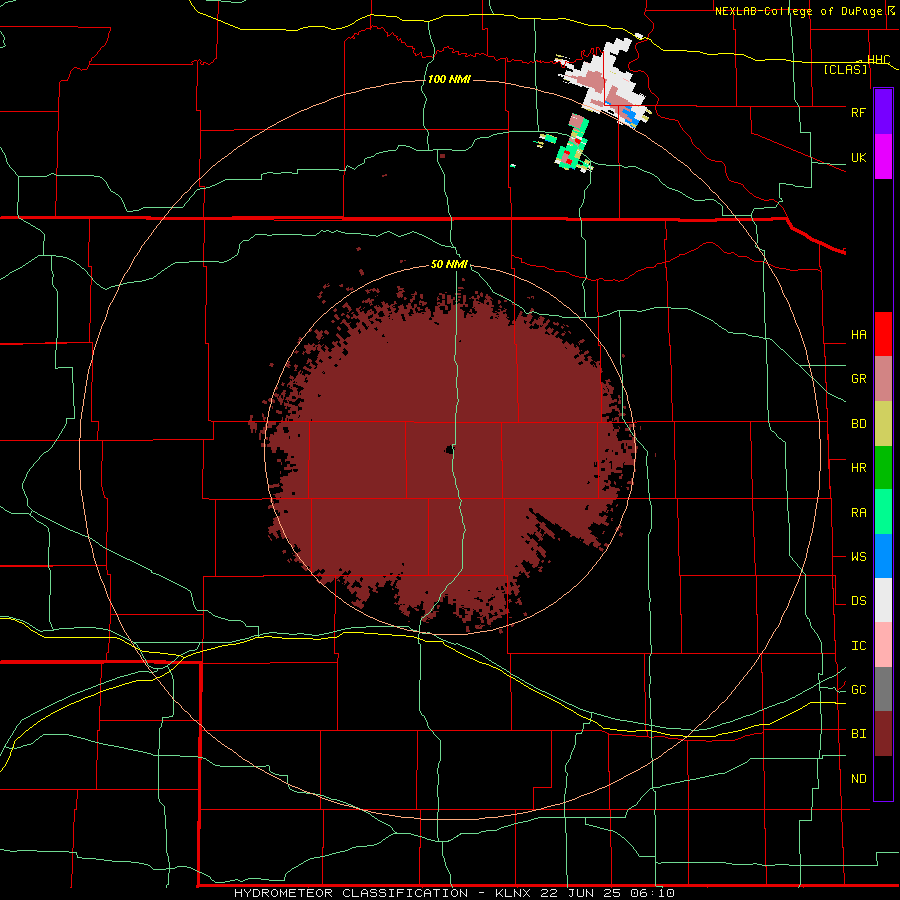Click the BI label text in legend
Viewport: 900px width, 900px height.
858,734
